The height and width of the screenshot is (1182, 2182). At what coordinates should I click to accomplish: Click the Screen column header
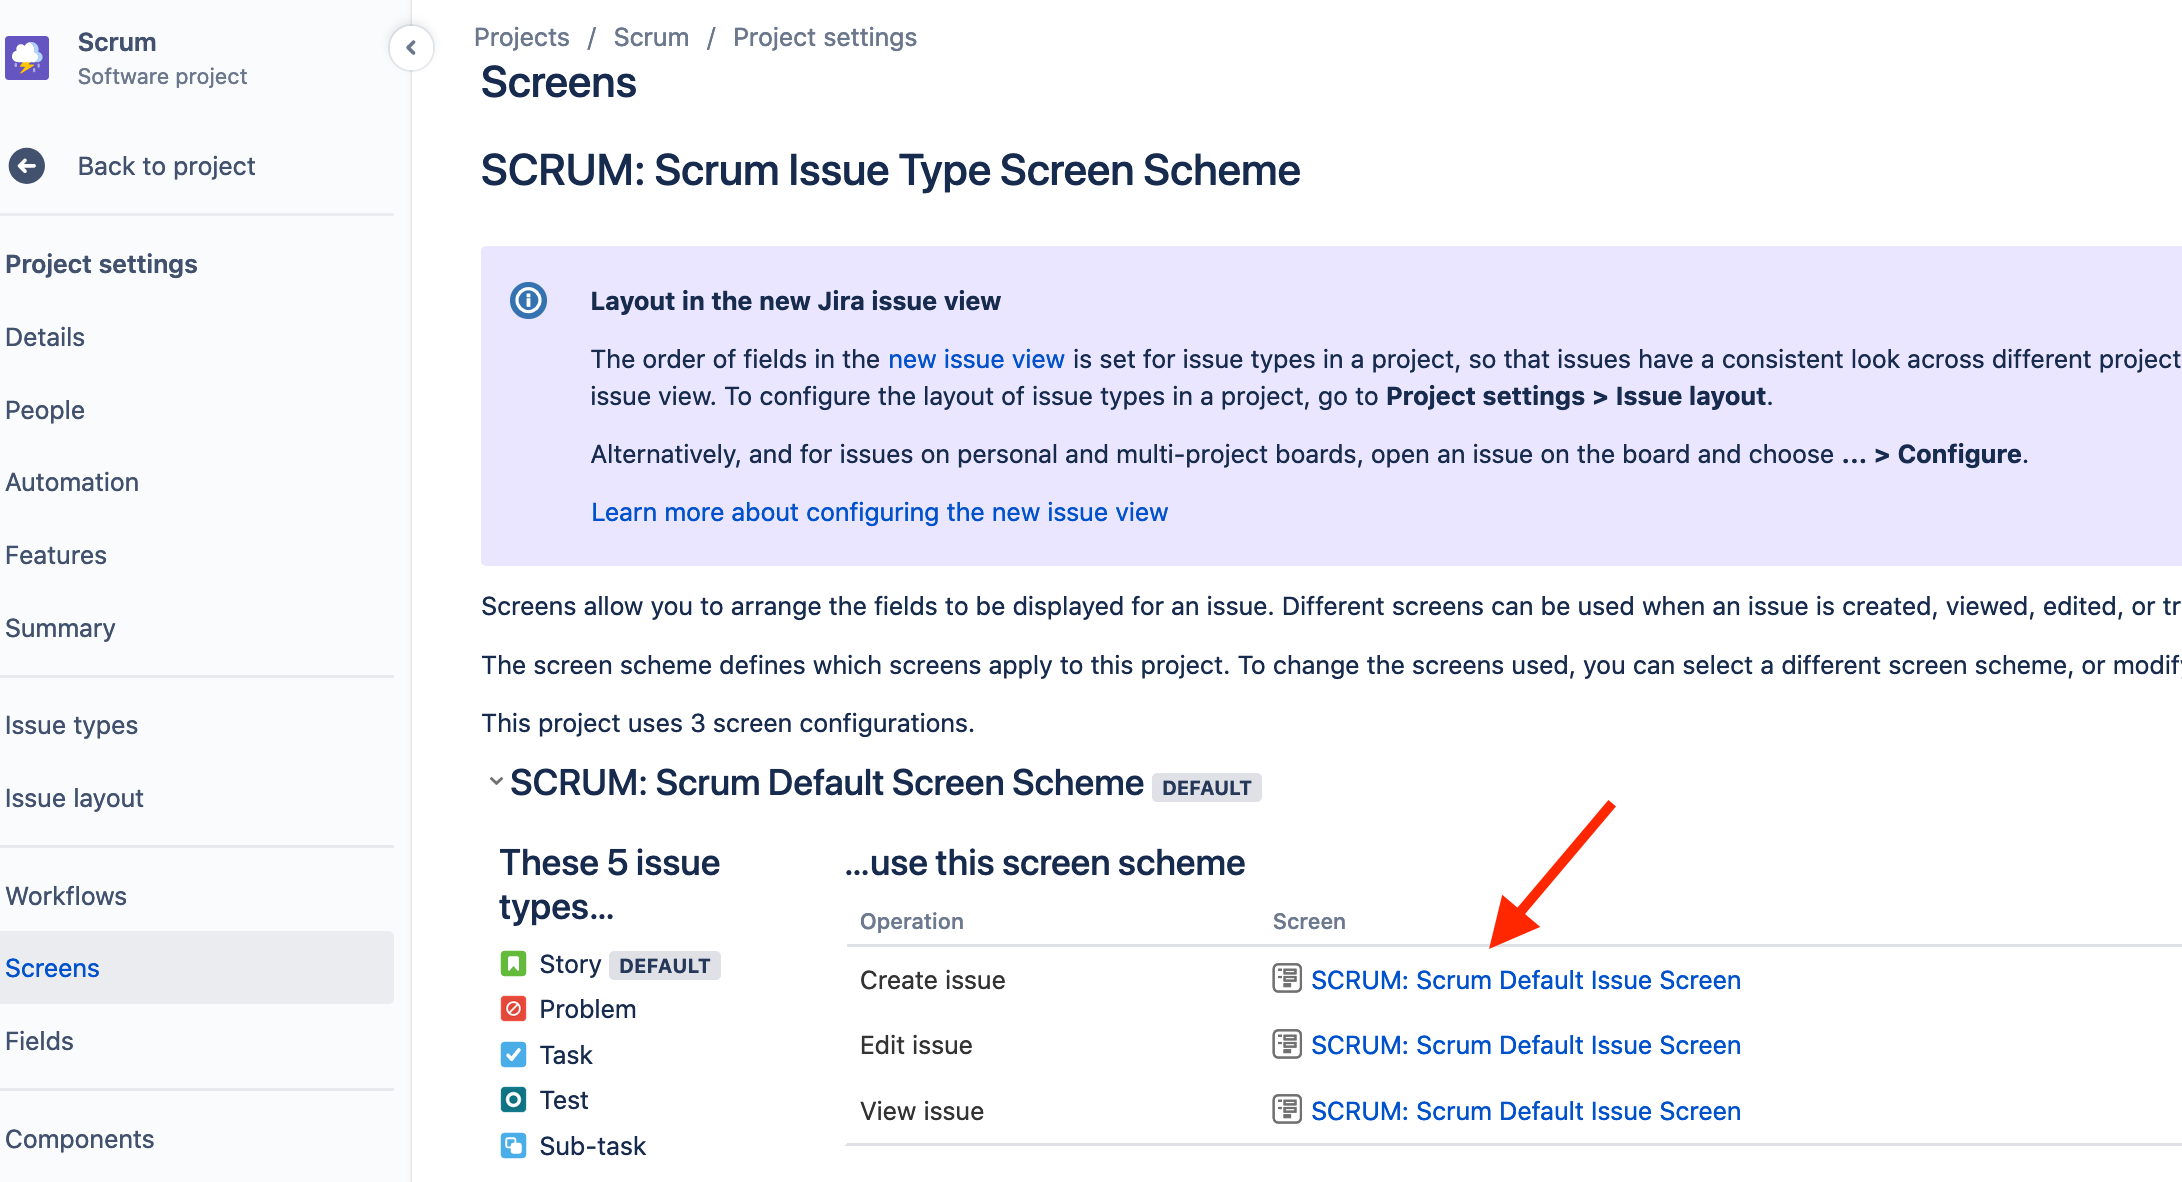1309,921
